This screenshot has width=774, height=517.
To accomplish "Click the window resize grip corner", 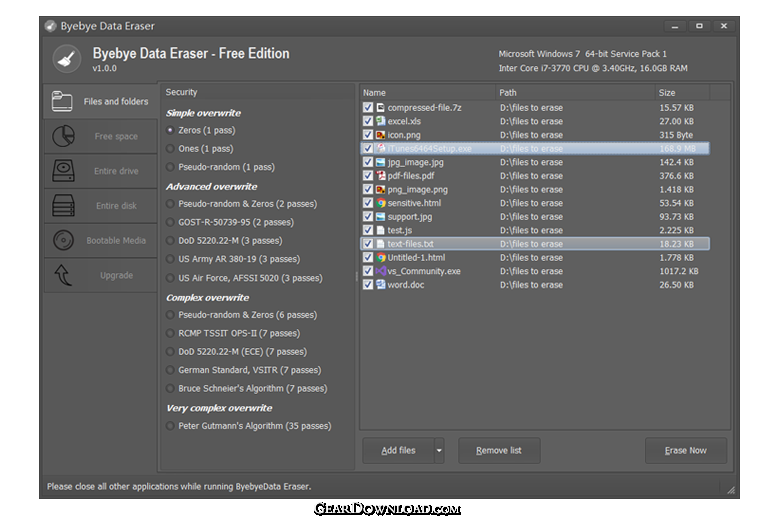I will [731, 490].
